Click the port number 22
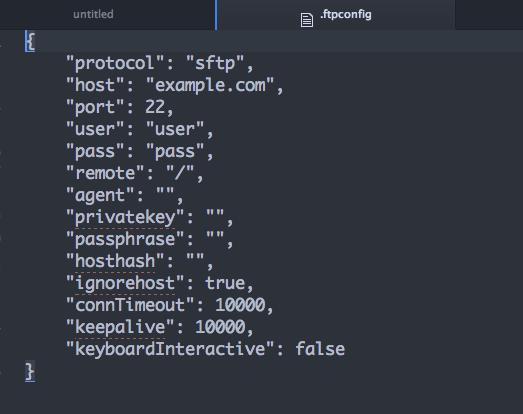Screen dimensions: 523x414 pos(155,107)
